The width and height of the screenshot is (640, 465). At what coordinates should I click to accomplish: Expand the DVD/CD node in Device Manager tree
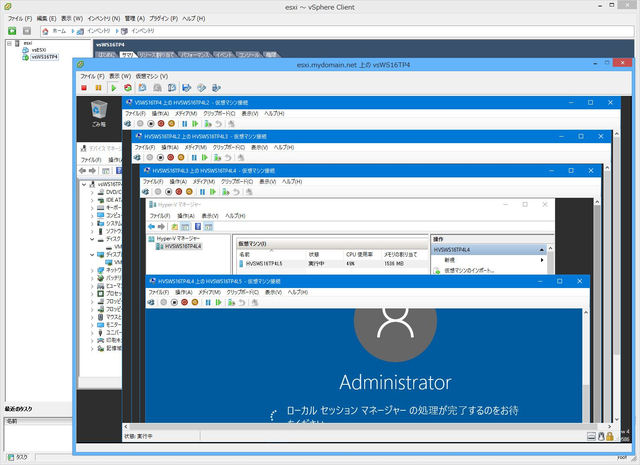[x=92, y=192]
